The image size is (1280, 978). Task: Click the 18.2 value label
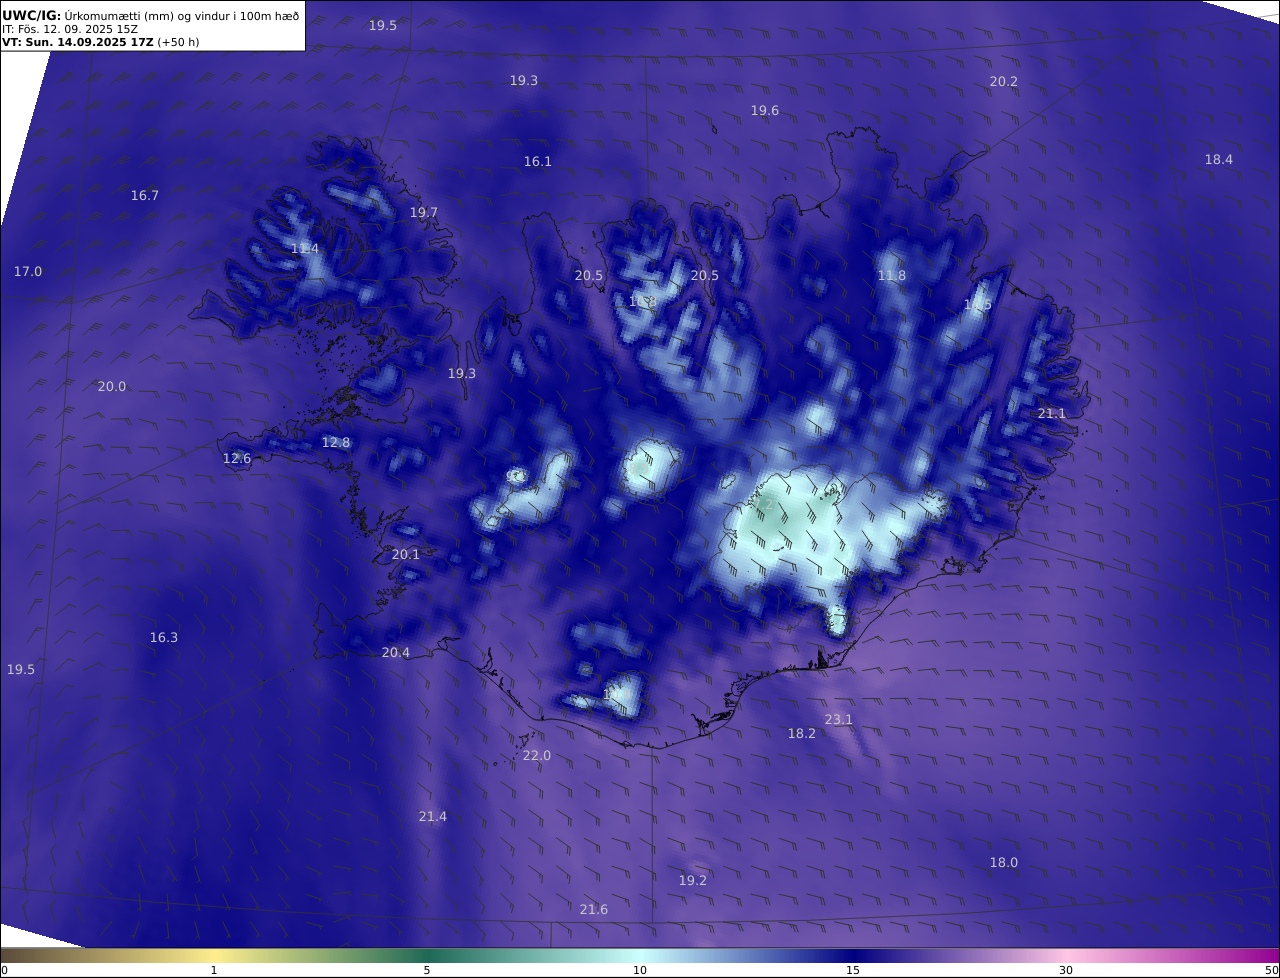[802, 734]
